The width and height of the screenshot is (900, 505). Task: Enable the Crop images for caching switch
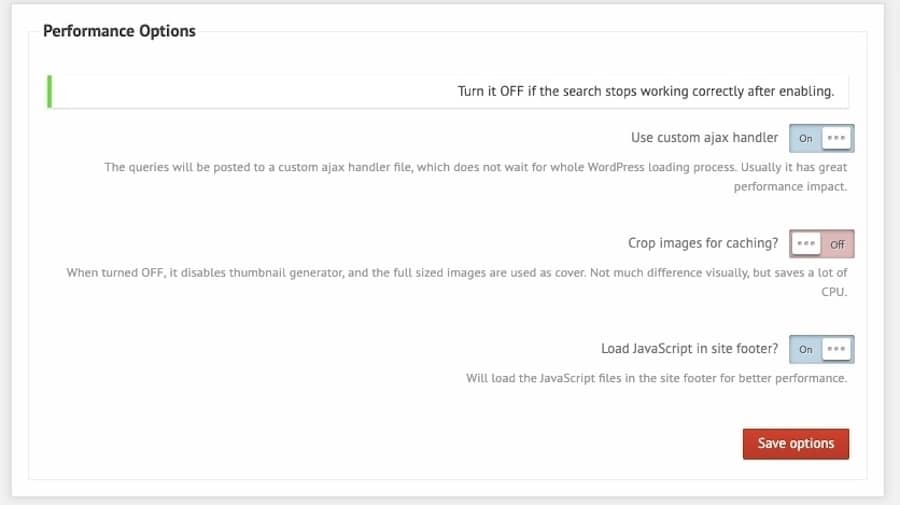click(x=821, y=244)
